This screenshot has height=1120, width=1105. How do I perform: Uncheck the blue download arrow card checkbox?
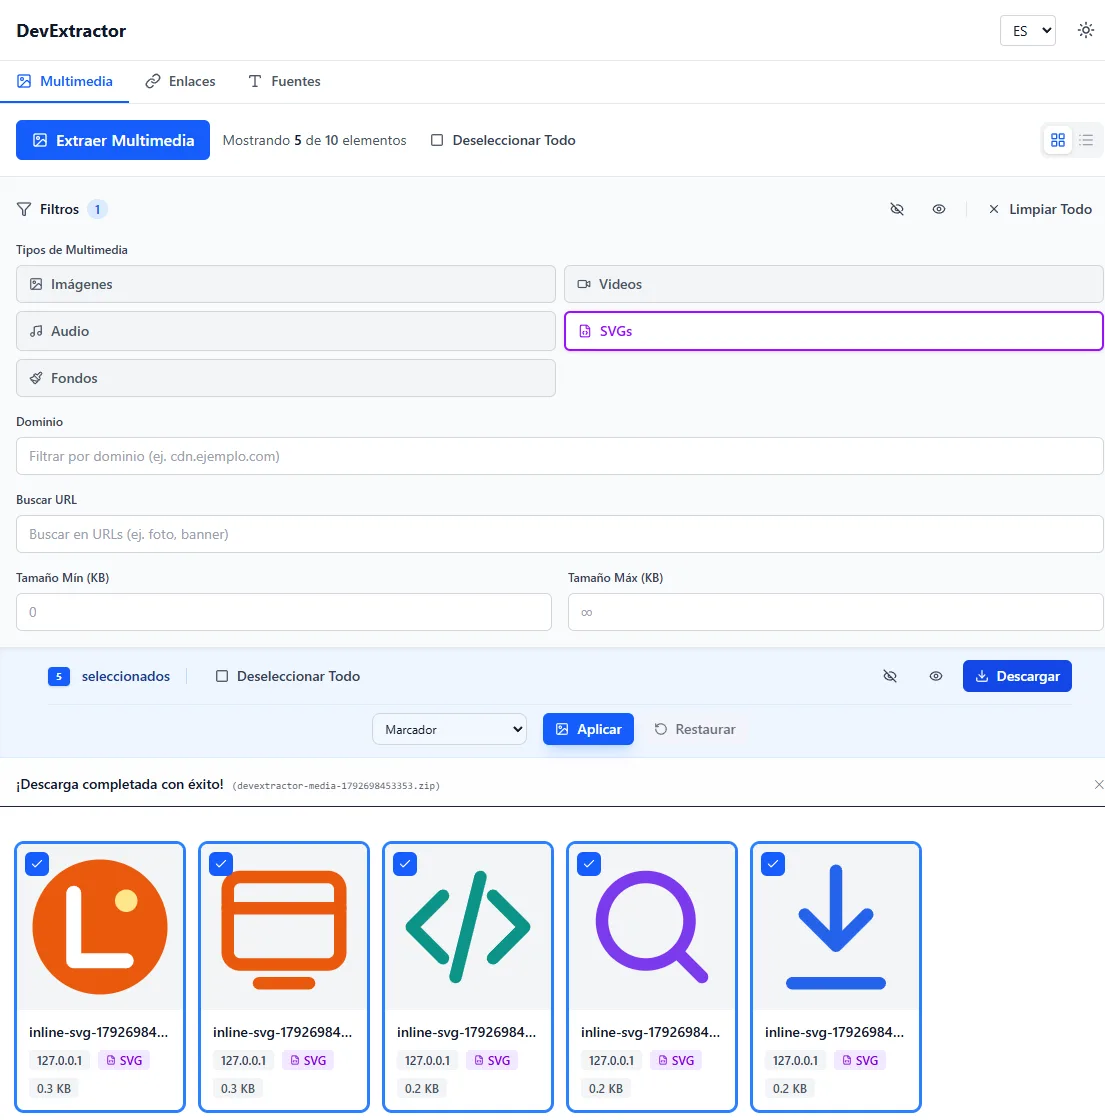(773, 864)
